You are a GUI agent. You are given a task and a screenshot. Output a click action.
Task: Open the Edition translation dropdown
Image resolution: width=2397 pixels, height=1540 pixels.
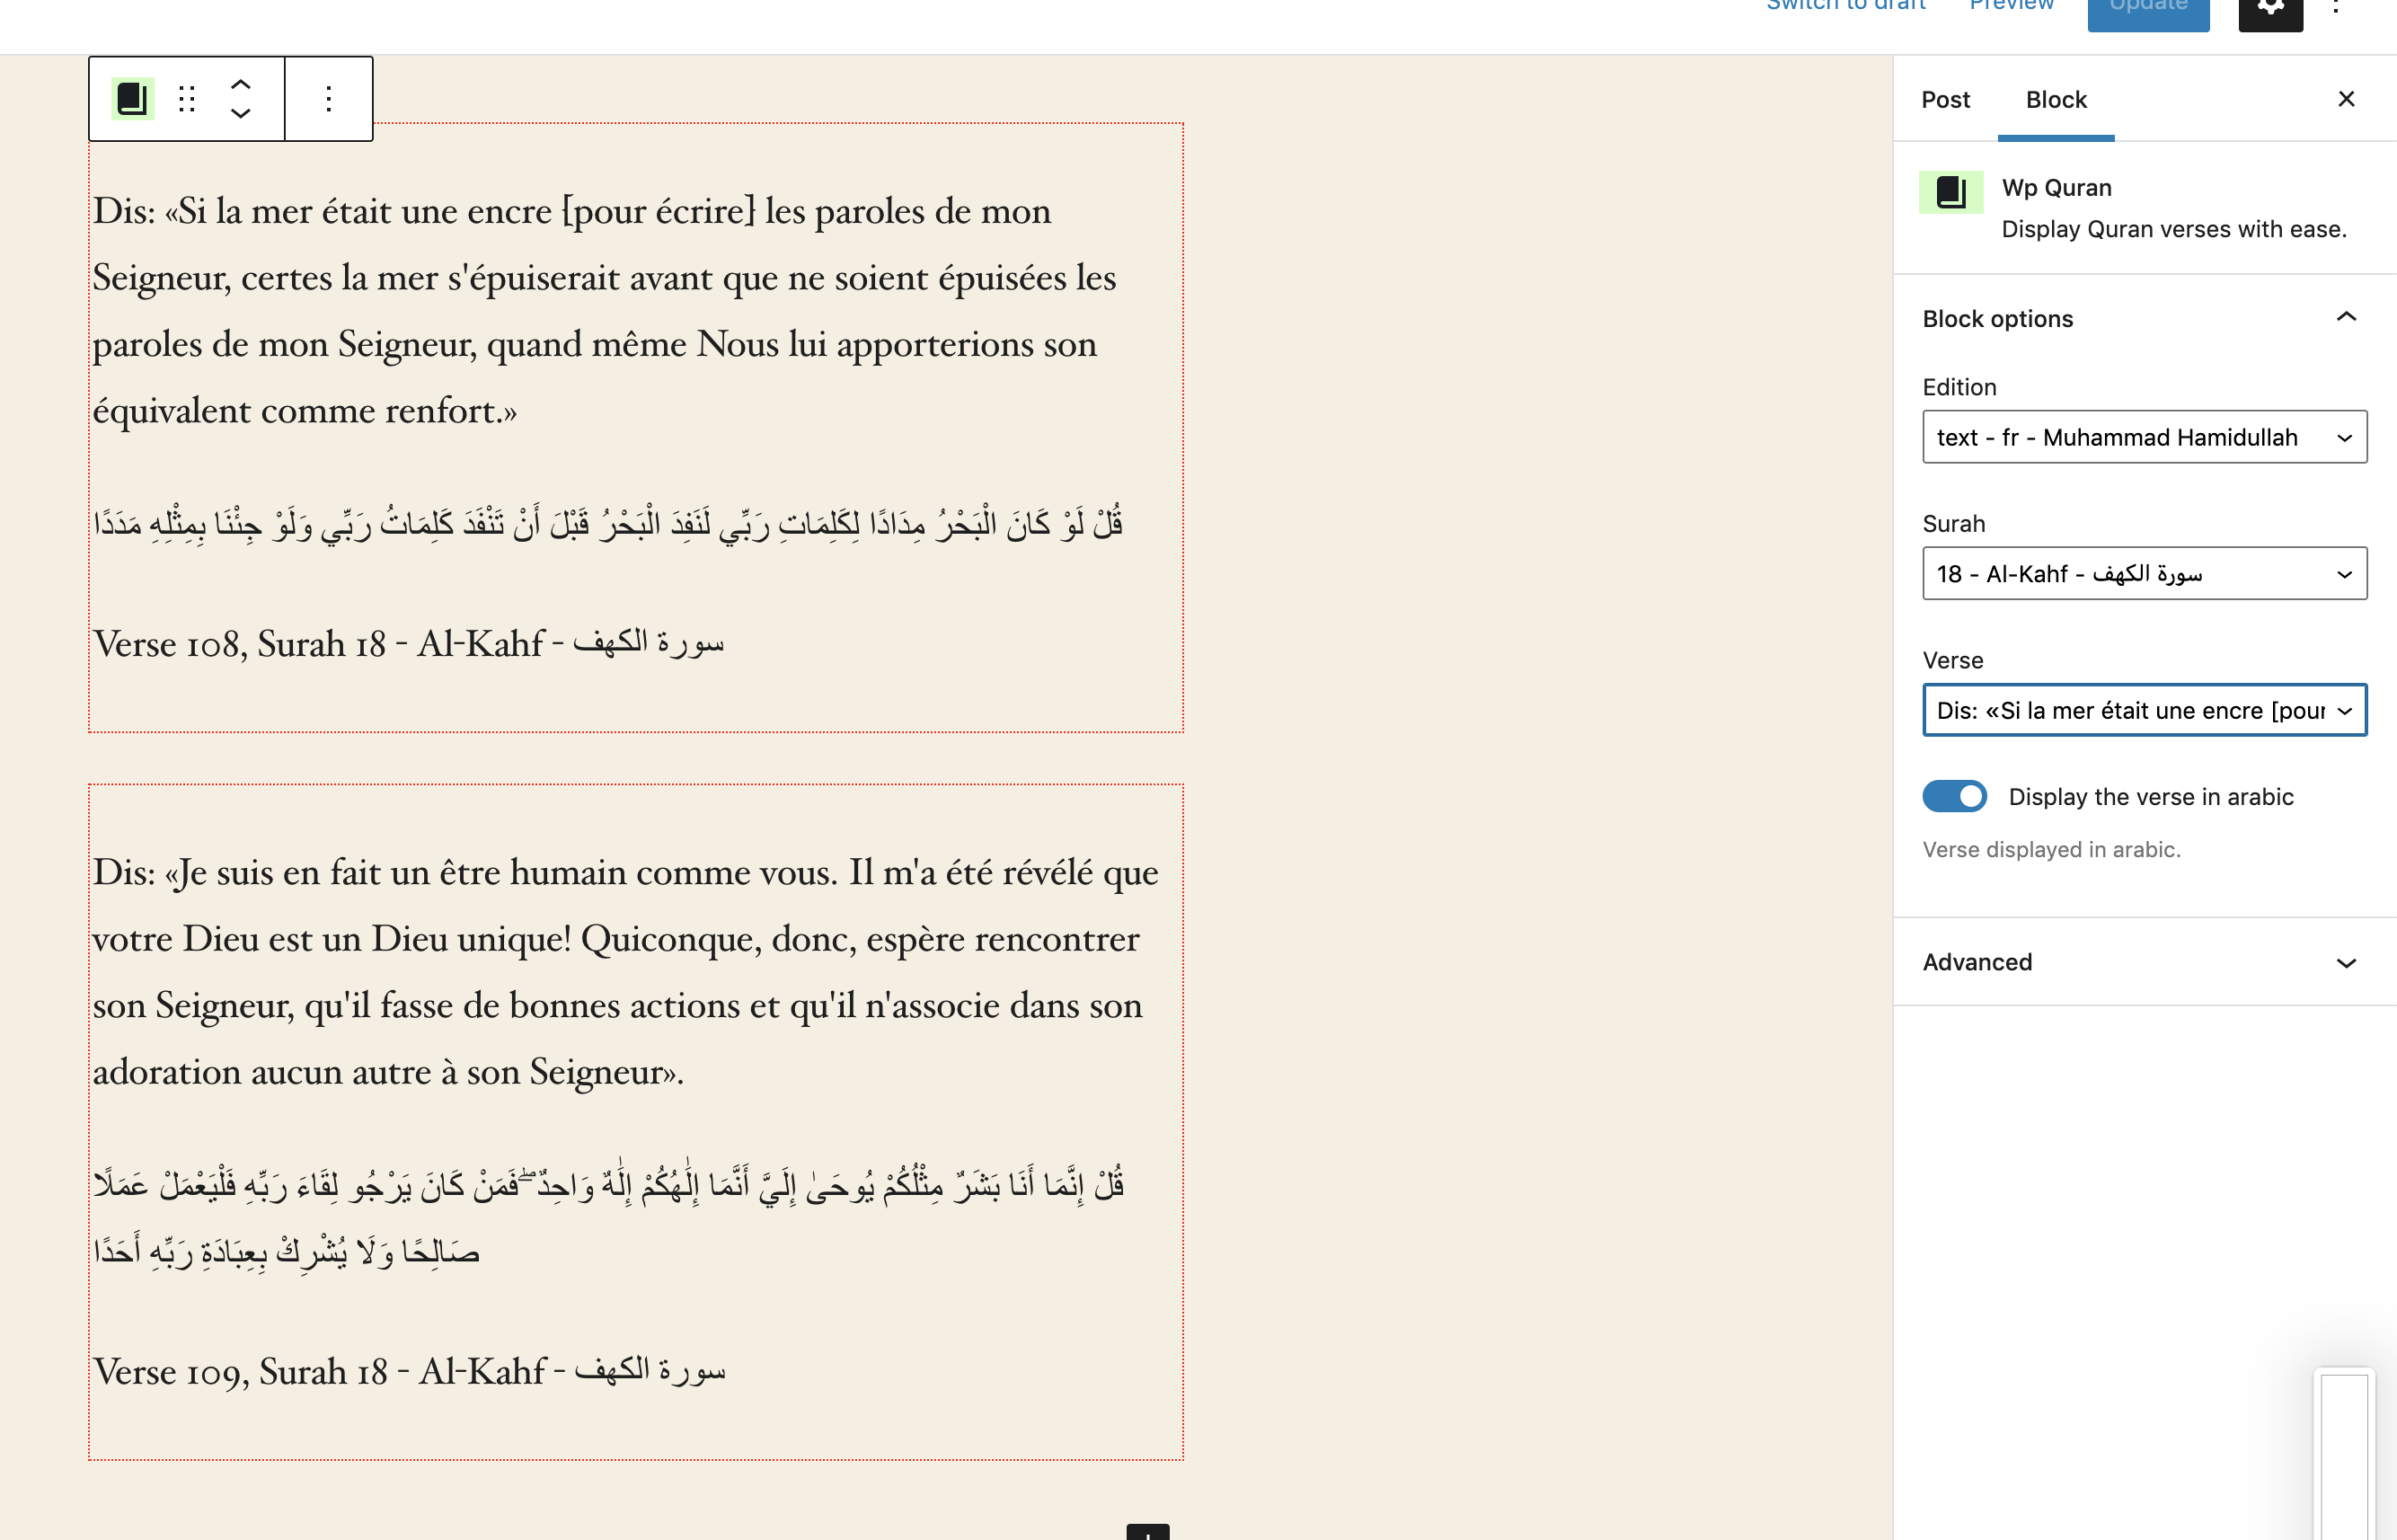2140,437
